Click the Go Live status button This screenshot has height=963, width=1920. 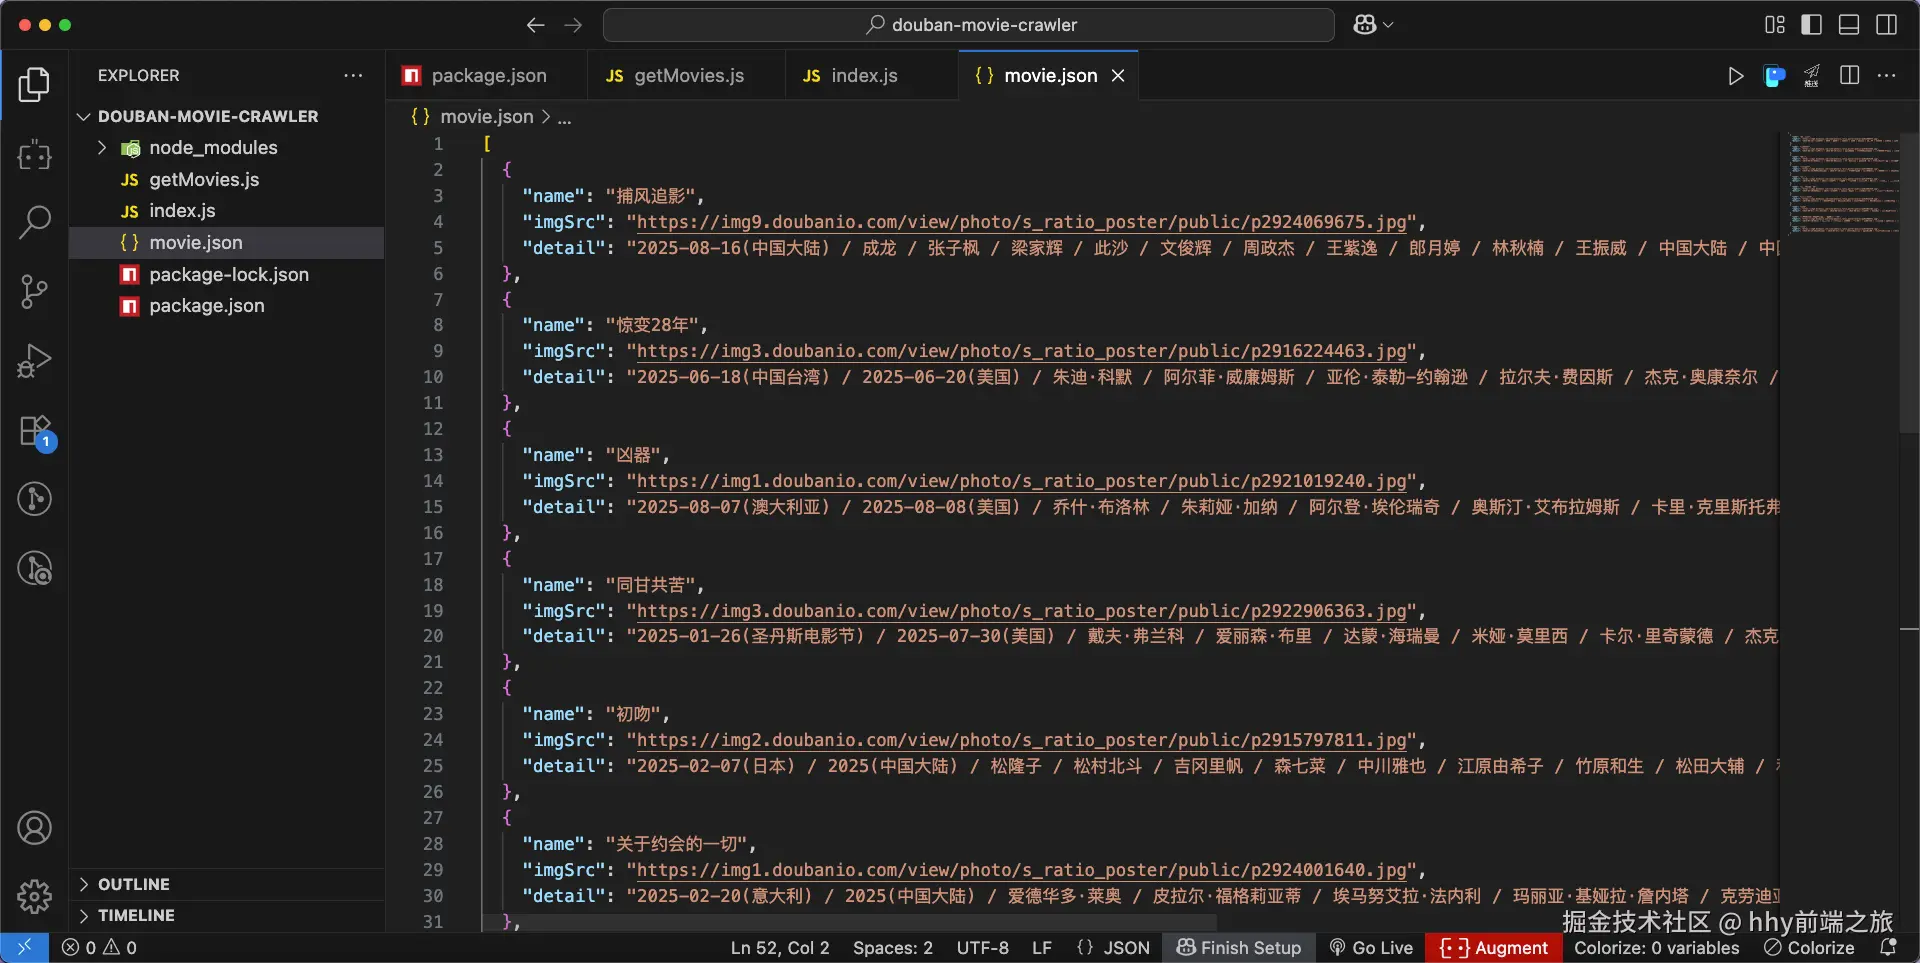point(1371,947)
